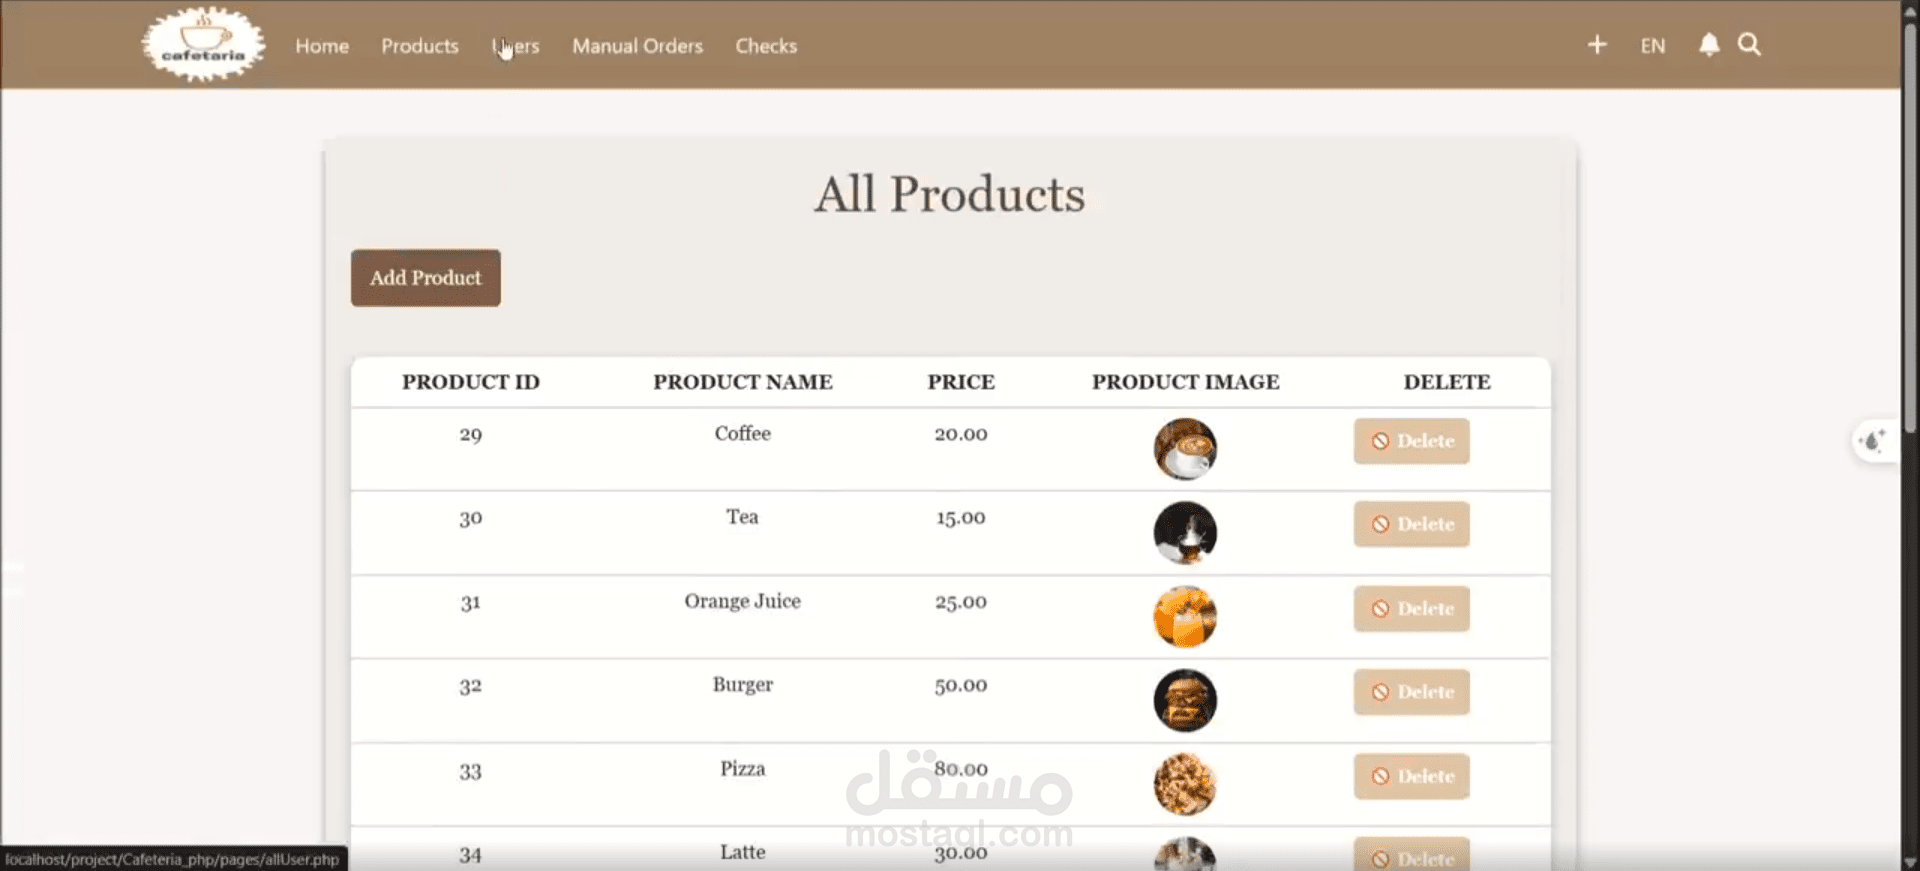This screenshot has width=1920, height=871.
Task: Open the Products menu item
Action: click(420, 46)
